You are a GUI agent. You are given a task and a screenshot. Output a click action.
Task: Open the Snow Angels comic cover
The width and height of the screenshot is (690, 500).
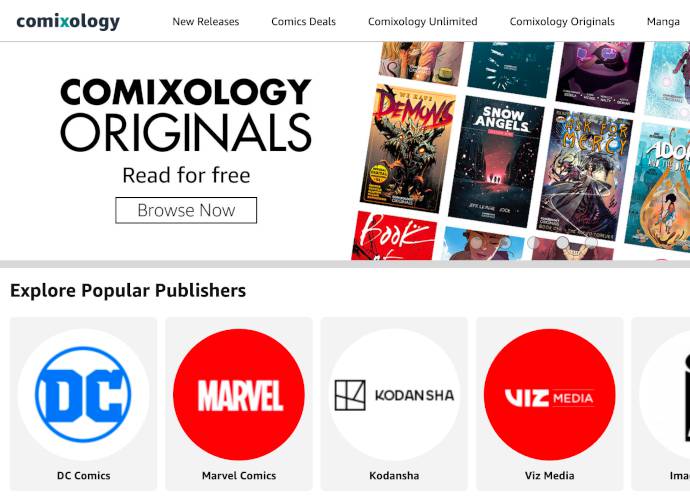(496, 162)
